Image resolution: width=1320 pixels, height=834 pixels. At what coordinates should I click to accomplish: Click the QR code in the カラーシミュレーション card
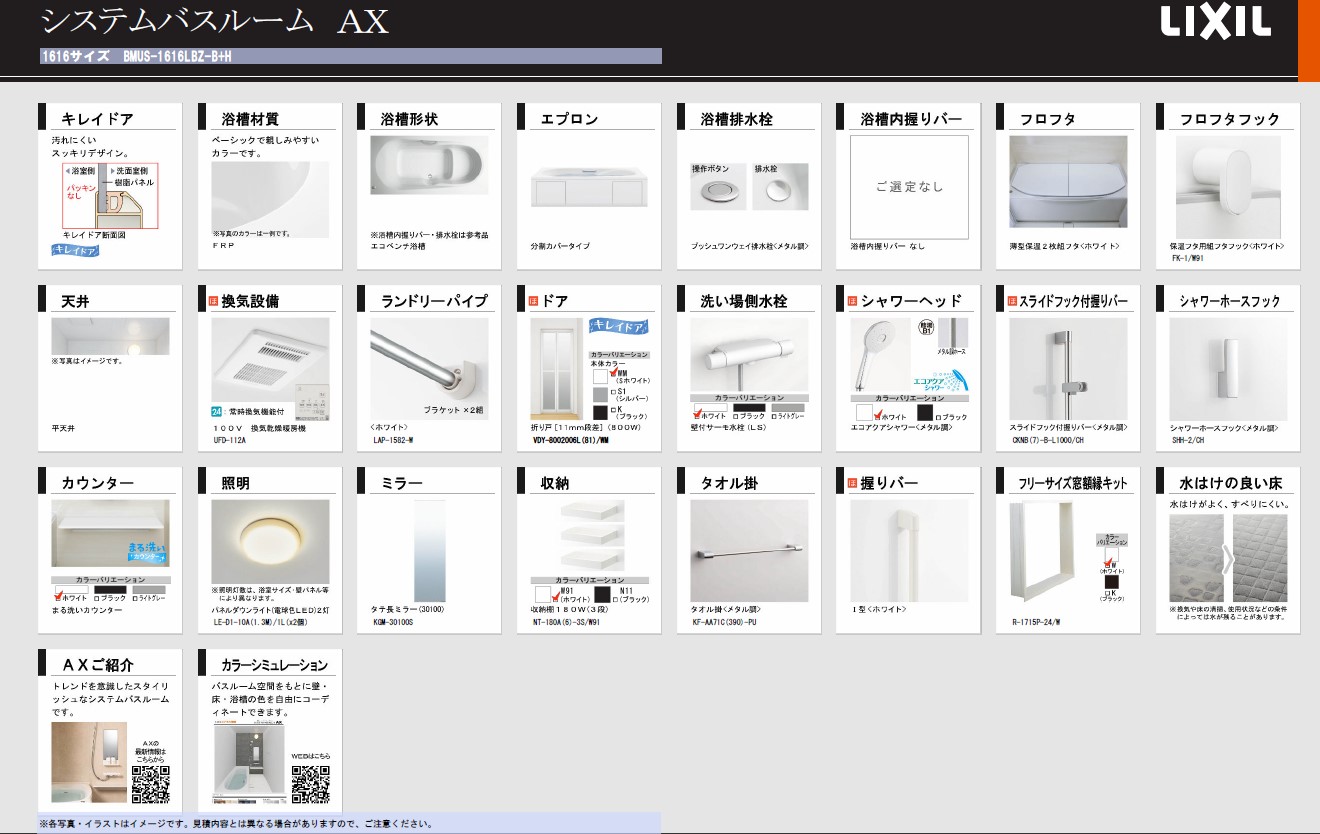(x=310, y=785)
